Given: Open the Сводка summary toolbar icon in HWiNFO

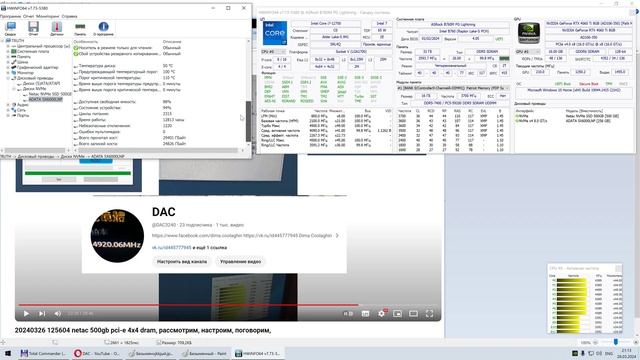Looking at the screenshot, I should coord(11,29).
